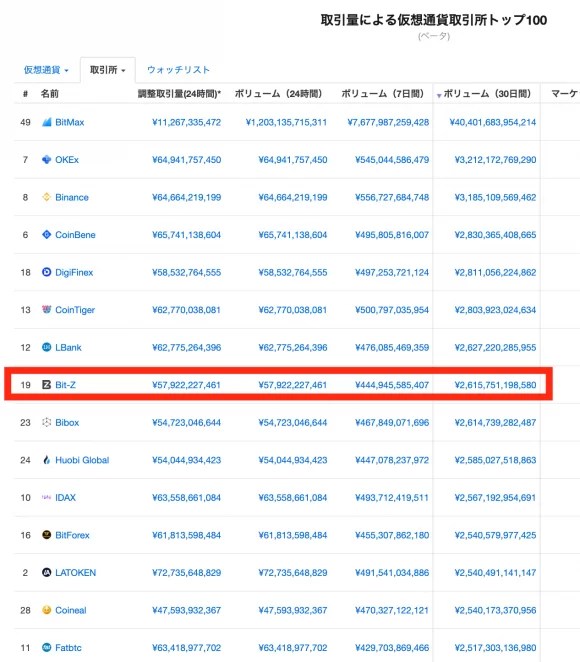Image resolution: width=580 pixels, height=662 pixels.
Task: Sort by # rank column header
Action: [x=25, y=94]
